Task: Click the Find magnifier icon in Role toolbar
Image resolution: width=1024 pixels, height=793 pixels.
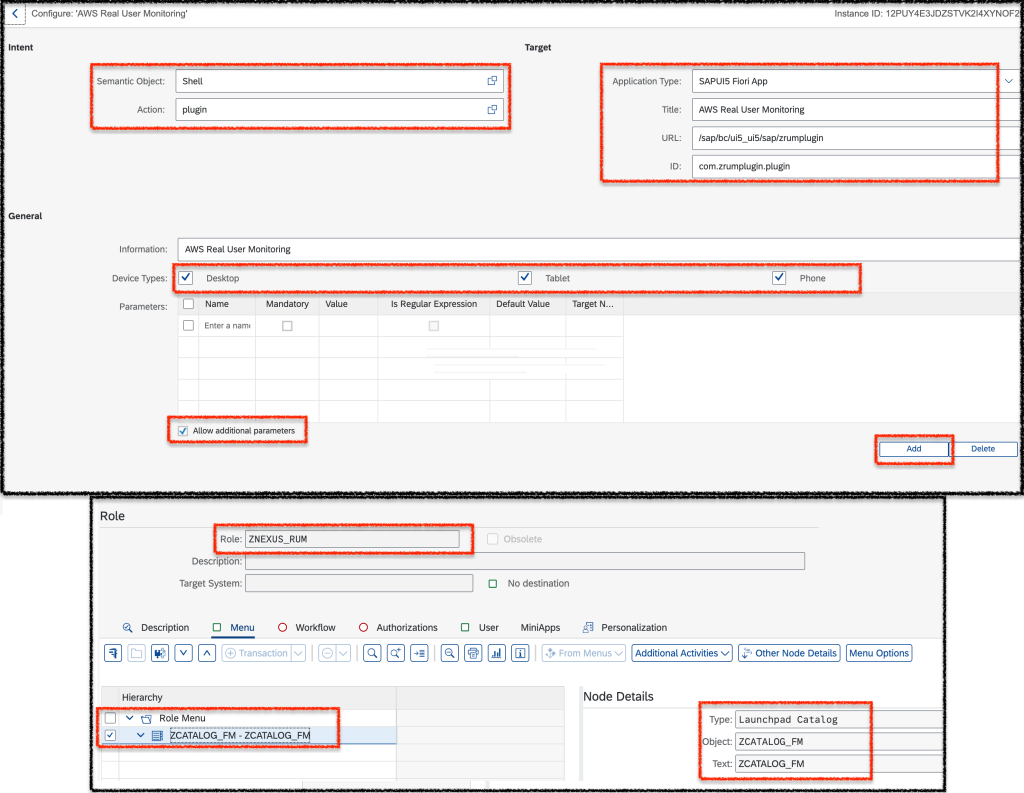Action: coord(371,653)
